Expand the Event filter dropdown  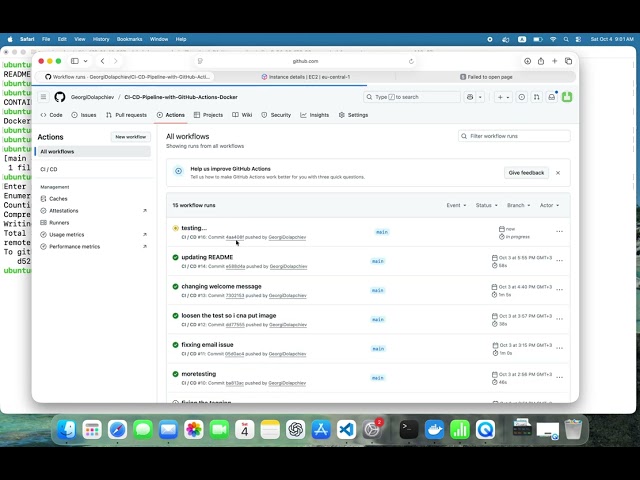[x=456, y=205]
